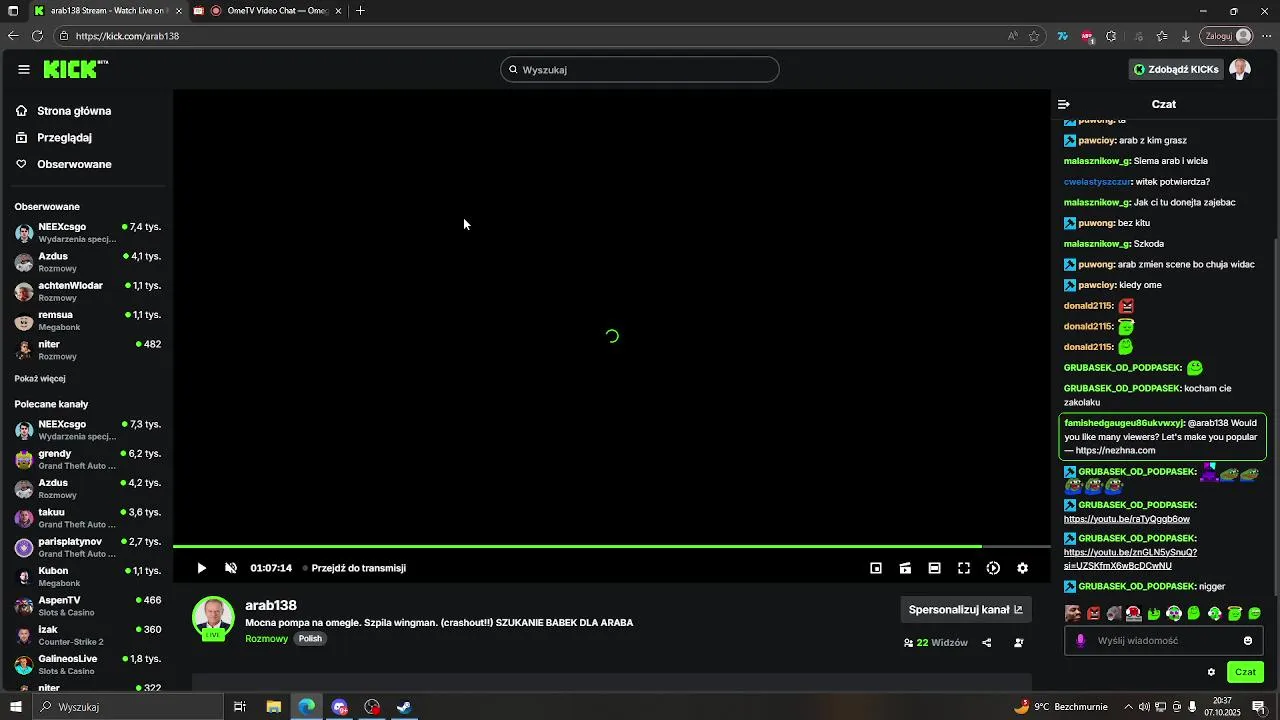1280x720 pixels.
Task: Click the icon right of the share icon
Action: [1019, 643]
